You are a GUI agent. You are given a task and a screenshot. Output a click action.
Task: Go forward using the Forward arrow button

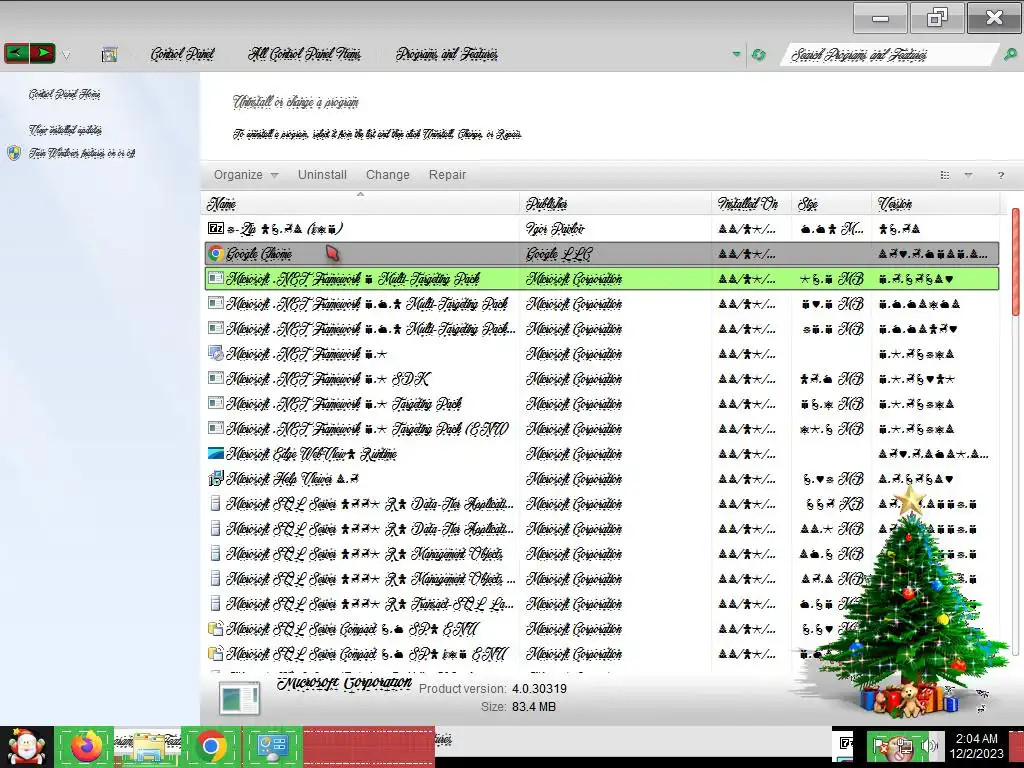coord(42,53)
